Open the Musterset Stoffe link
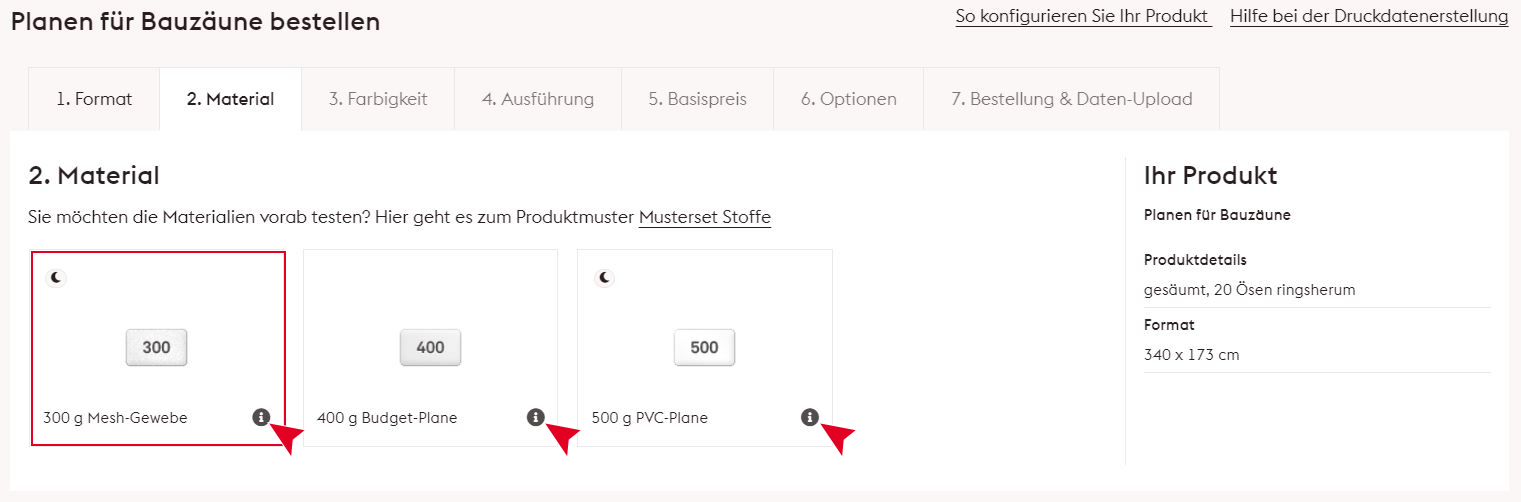Image resolution: width=1521 pixels, height=502 pixels. pos(705,217)
